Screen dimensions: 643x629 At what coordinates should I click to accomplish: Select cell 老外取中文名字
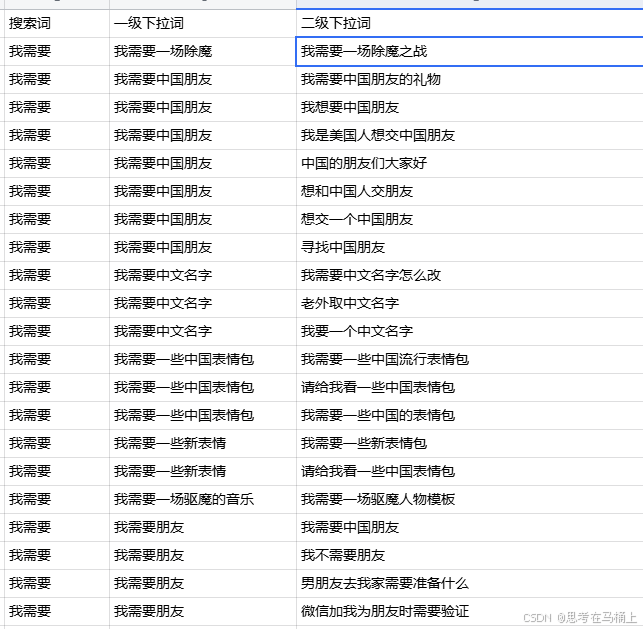(x=470, y=303)
